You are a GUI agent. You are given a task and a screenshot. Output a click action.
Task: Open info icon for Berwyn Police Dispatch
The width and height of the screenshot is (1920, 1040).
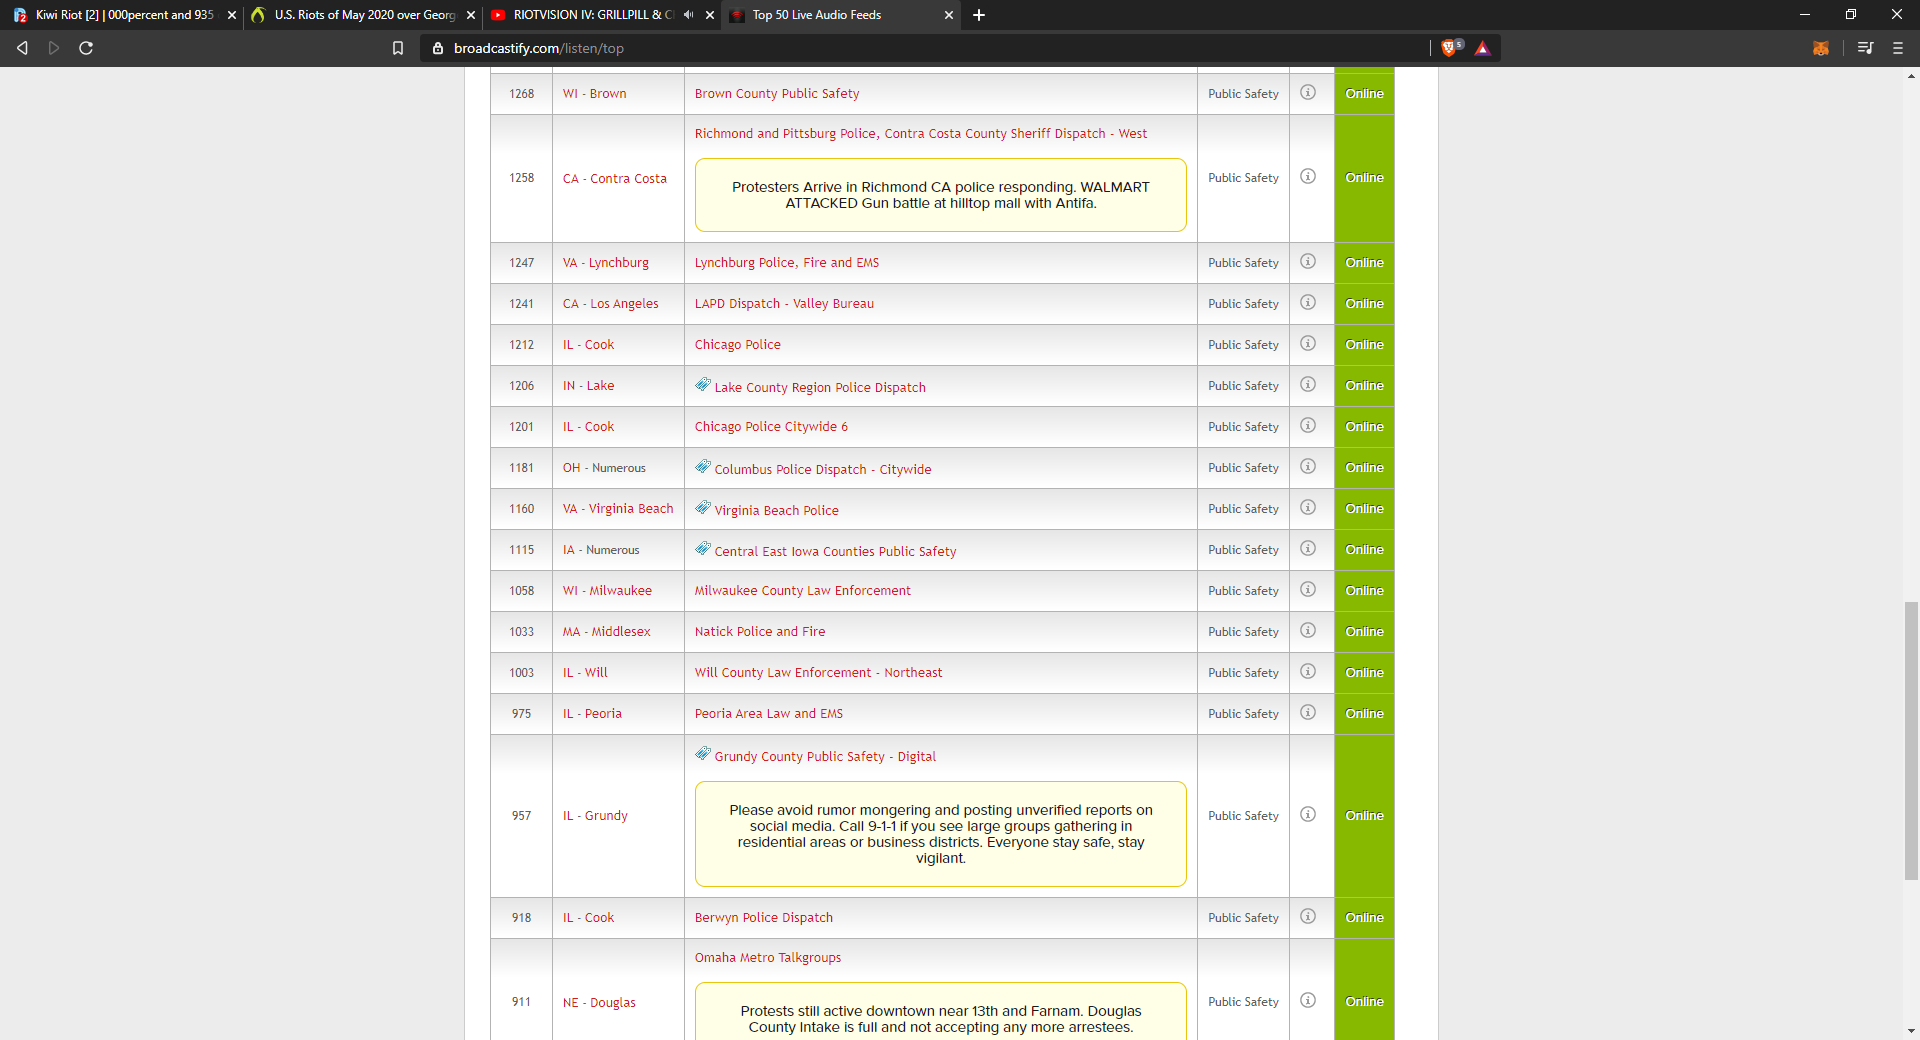pyautogui.click(x=1308, y=917)
